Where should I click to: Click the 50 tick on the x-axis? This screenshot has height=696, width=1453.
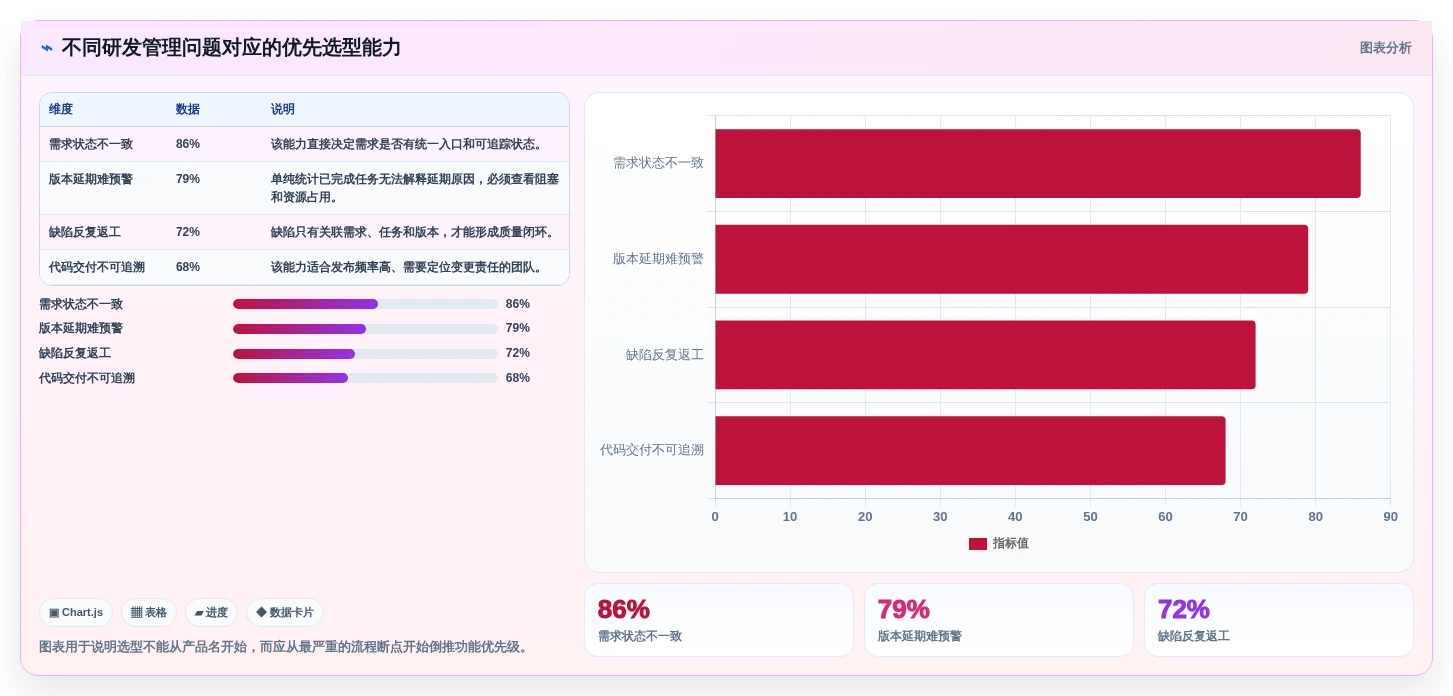click(x=1090, y=517)
